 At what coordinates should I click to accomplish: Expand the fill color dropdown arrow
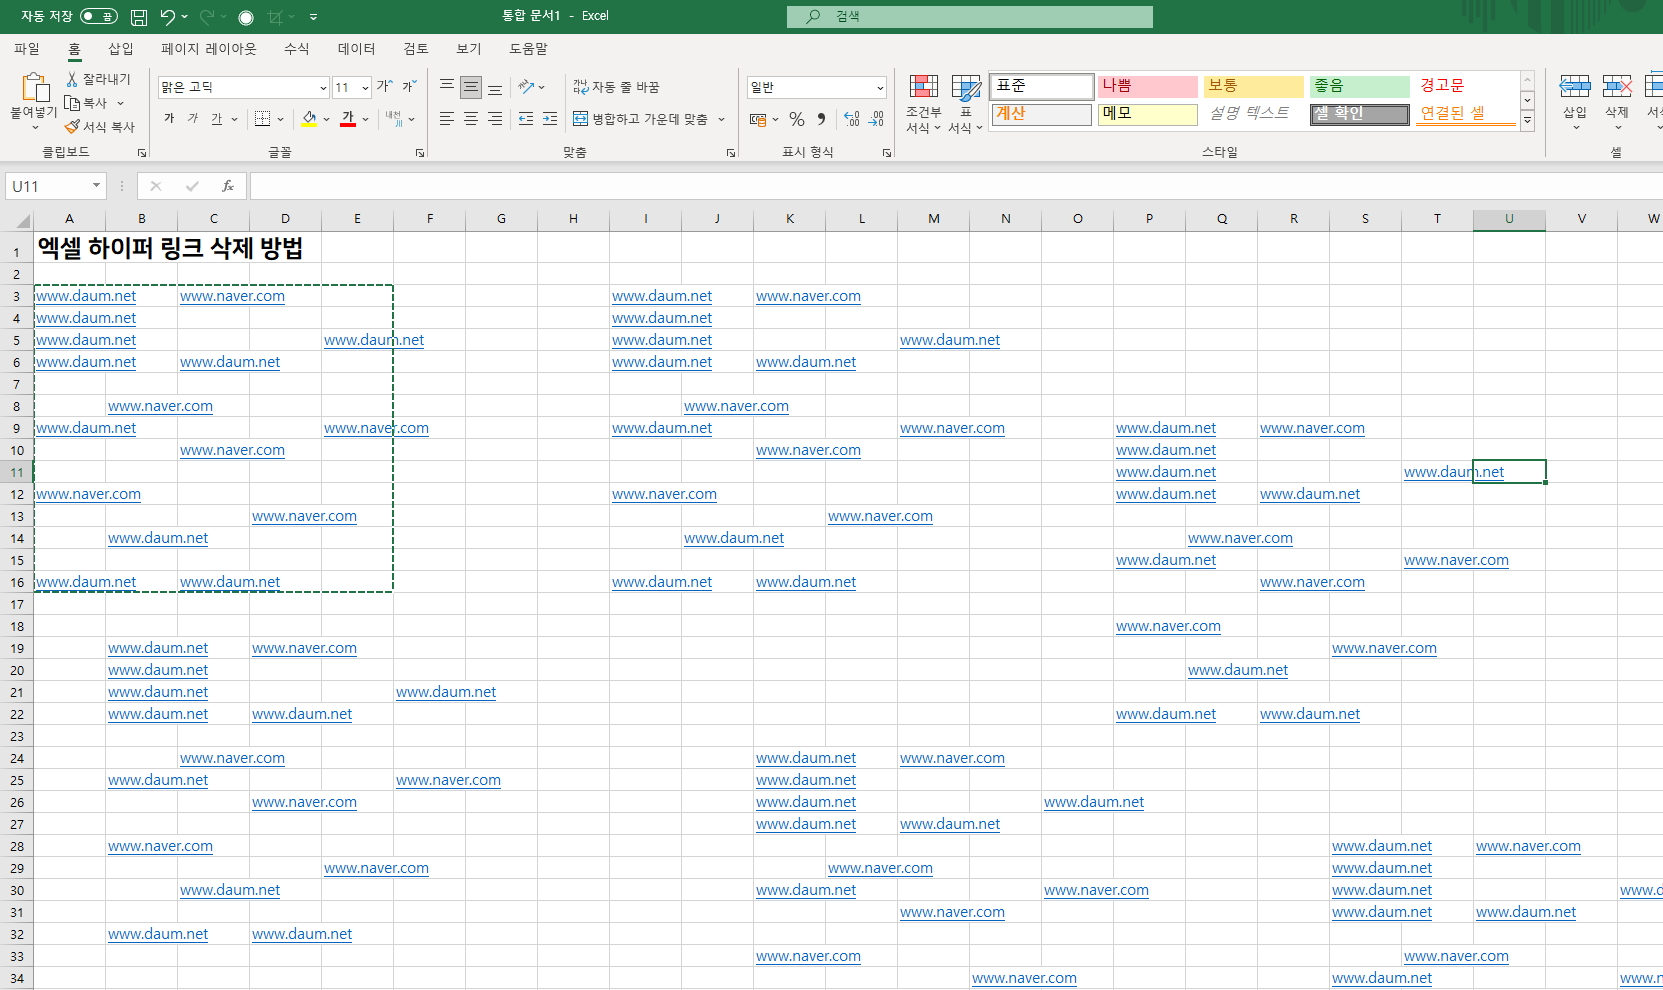click(x=327, y=119)
